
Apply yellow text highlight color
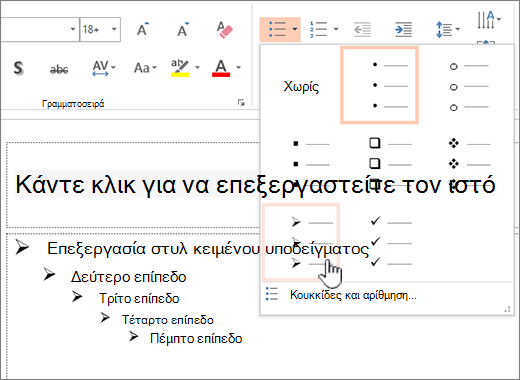pos(180,68)
